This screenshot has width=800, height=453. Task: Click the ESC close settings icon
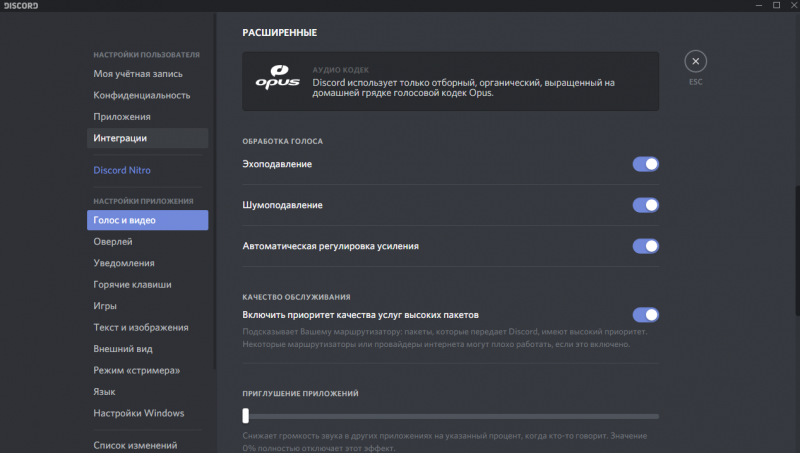(696, 61)
